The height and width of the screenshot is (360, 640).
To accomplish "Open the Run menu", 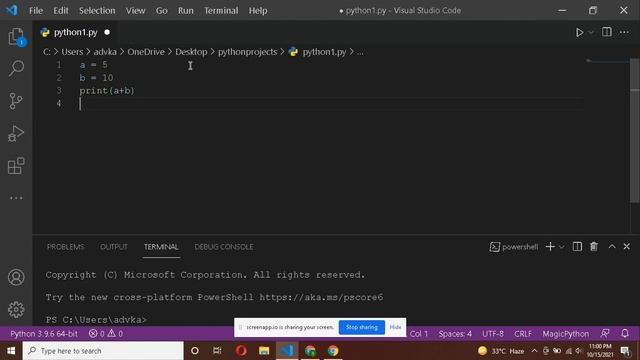I will (x=186, y=11).
